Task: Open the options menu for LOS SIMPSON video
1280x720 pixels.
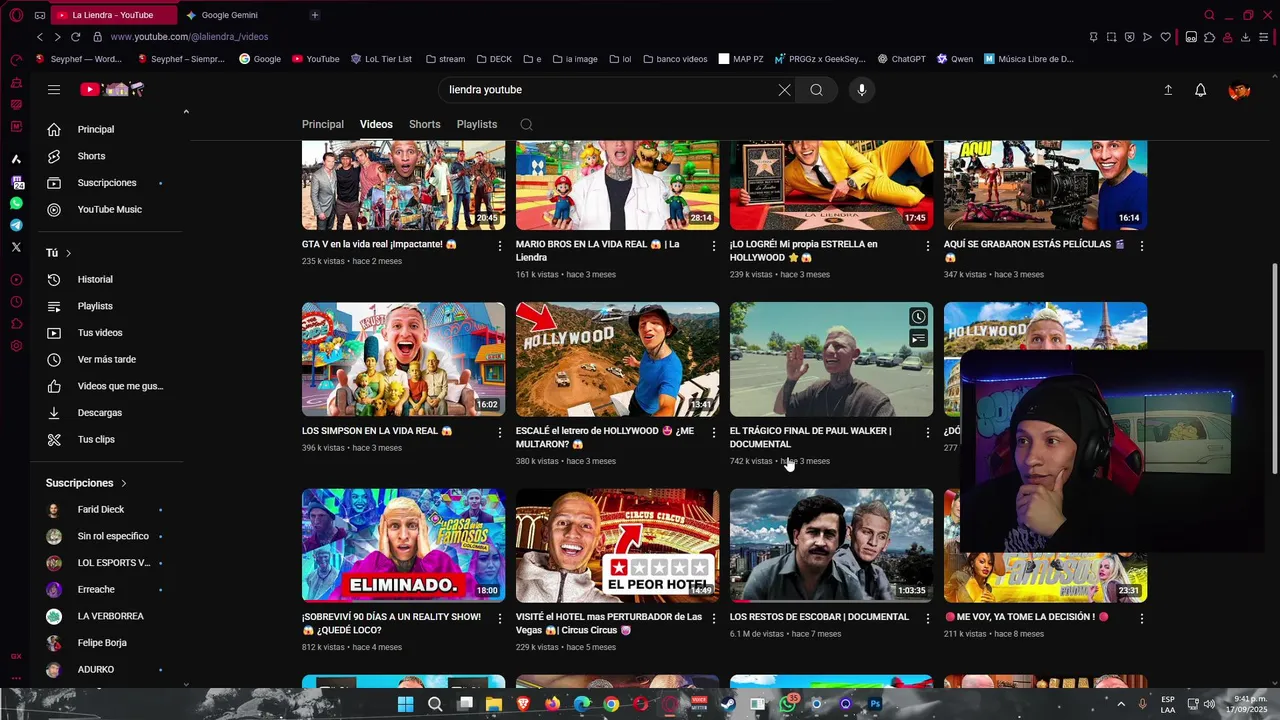Action: (500, 432)
